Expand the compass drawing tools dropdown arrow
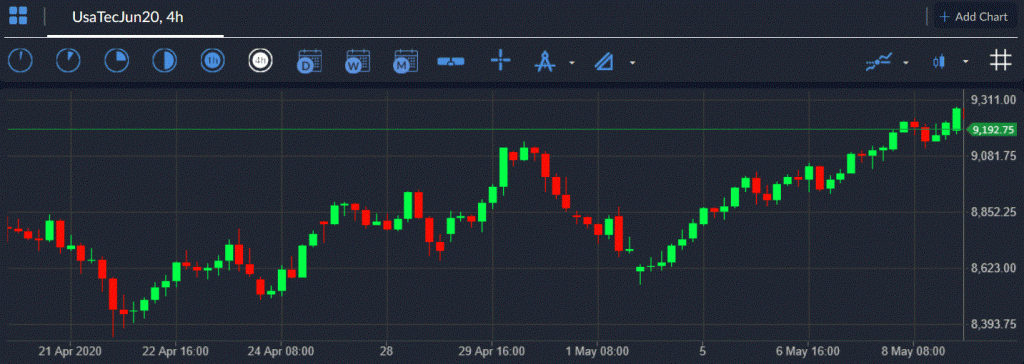The height and width of the screenshot is (364, 1024). (571, 63)
